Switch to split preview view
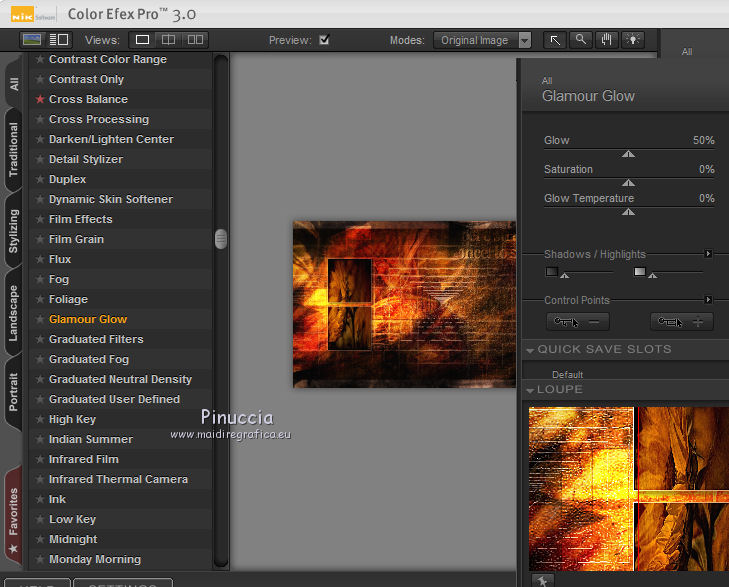The width and height of the screenshot is (729, 587). coord(169,40)
